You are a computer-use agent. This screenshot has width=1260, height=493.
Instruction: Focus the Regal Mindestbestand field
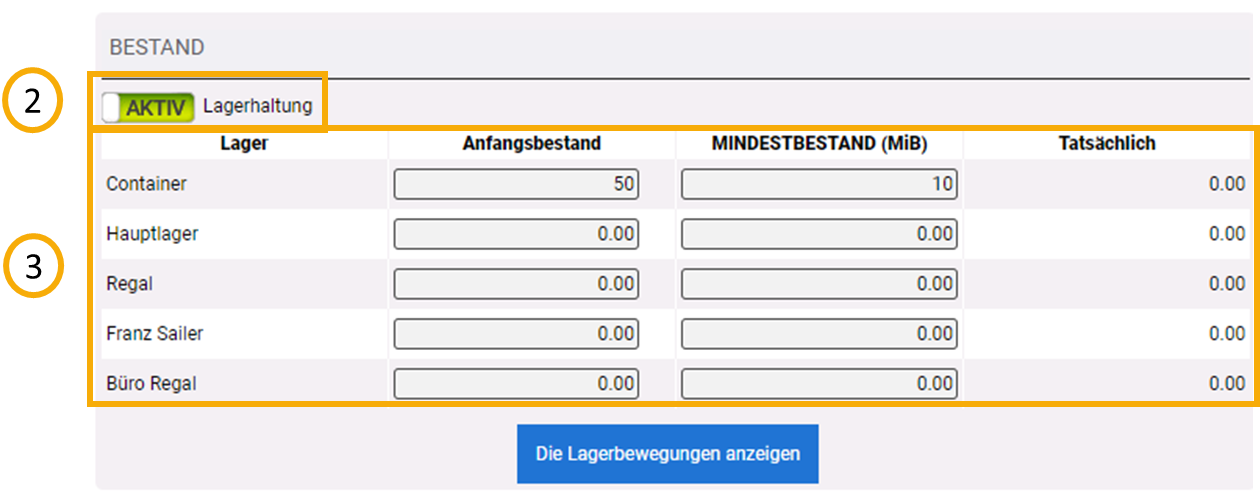point(819,284)
